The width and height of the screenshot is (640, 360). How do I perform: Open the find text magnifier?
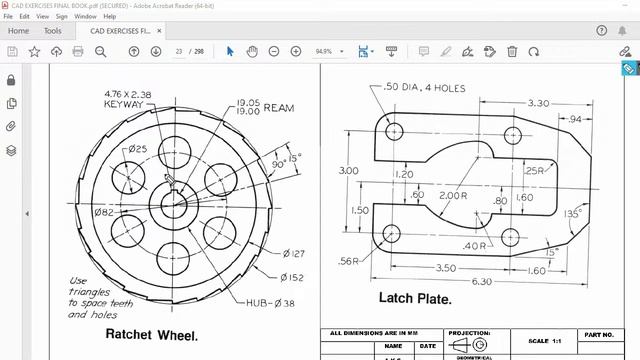(100, 51)
